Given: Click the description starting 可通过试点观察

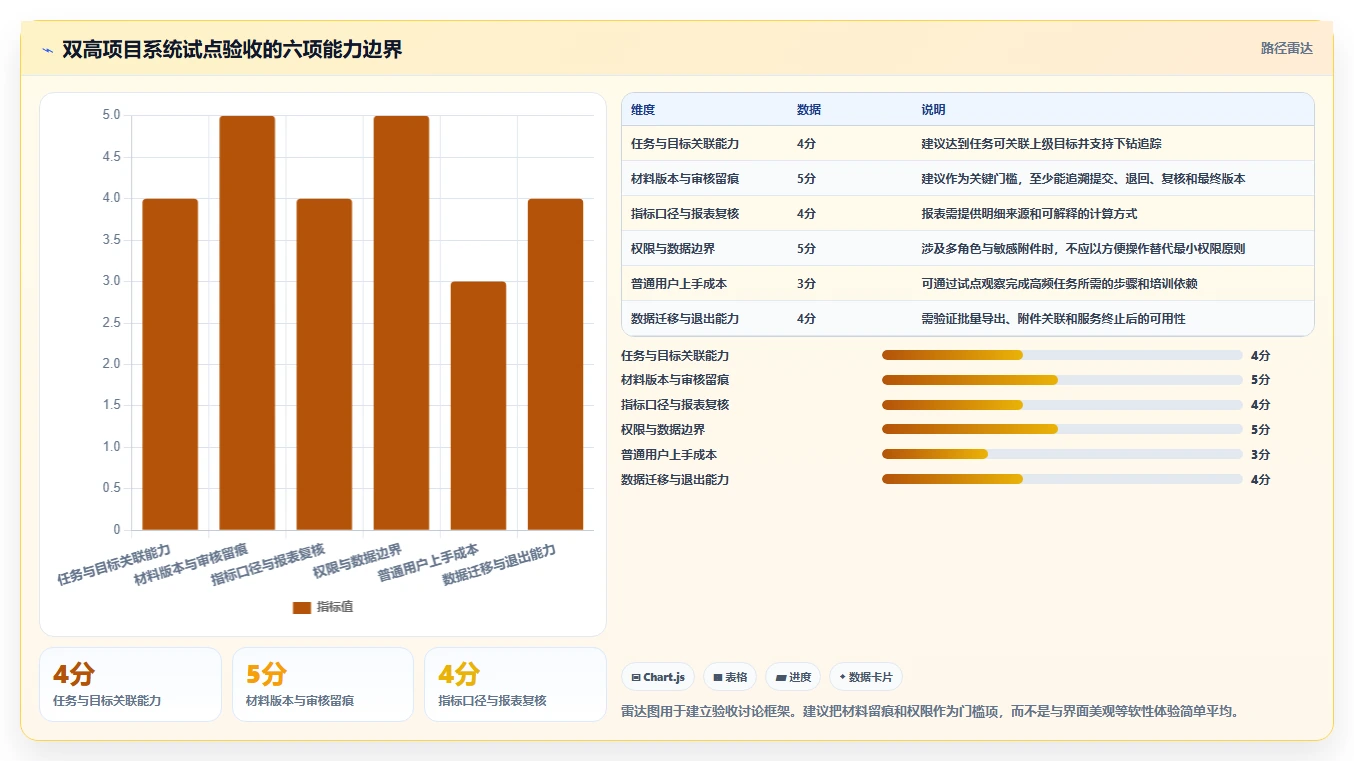Looking at the screenshot, I should pyautogui.click(x=1059, y=284).
